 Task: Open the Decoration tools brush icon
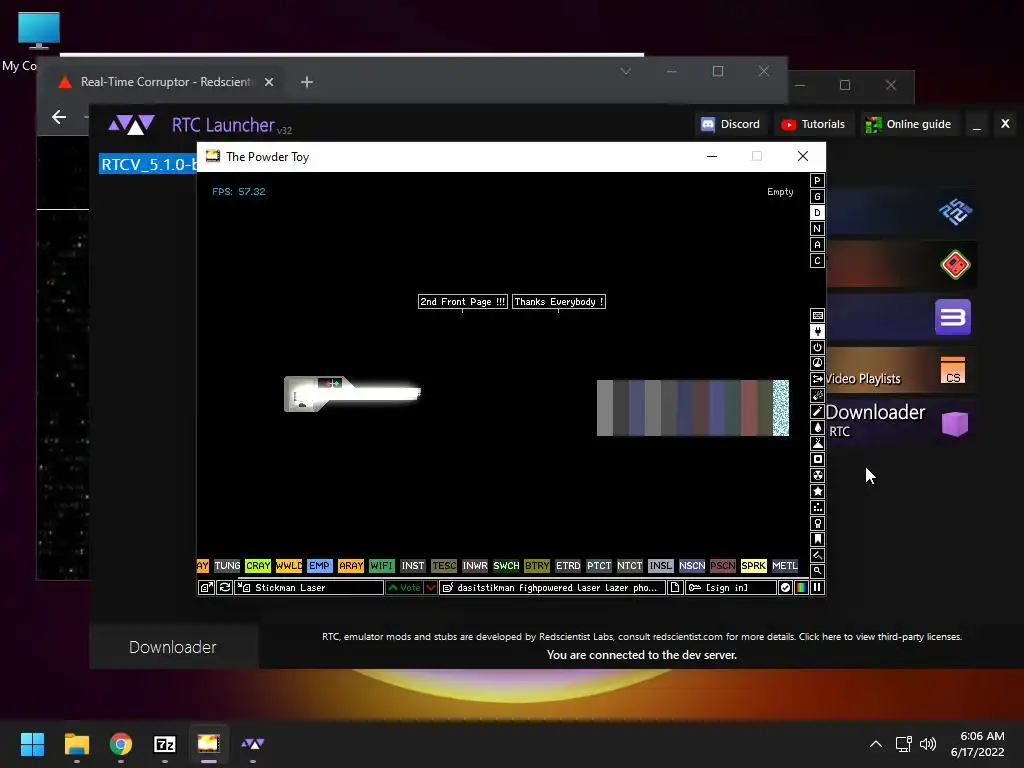[817, 555]
